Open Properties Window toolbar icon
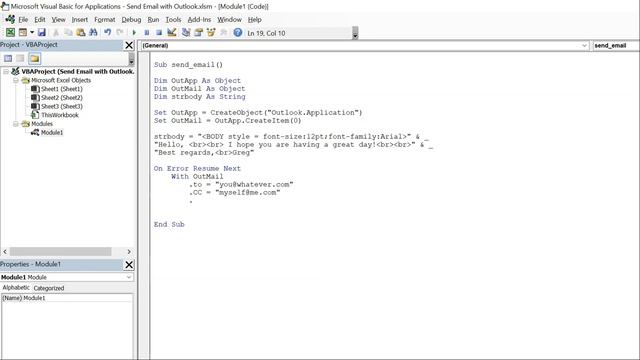 point(198,32)
